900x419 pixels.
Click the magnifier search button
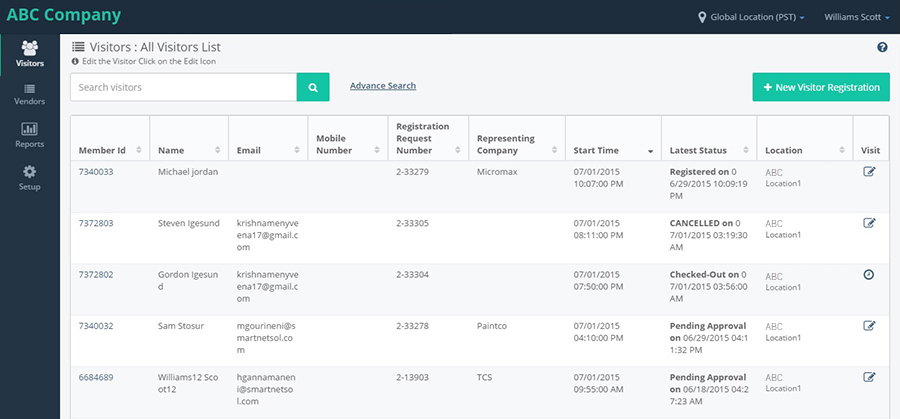click(x=313, y=87)
